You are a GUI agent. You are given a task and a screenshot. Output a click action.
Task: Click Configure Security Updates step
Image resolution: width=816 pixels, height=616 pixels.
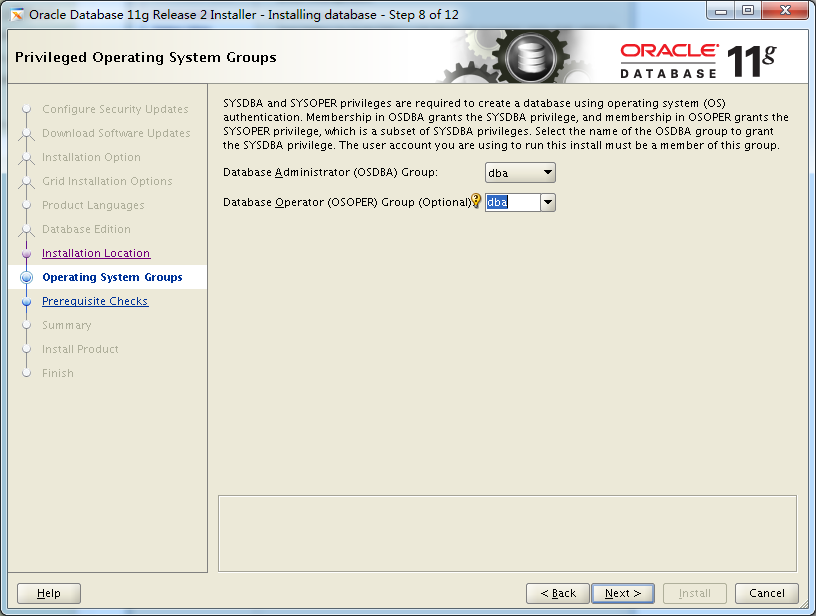115,109
